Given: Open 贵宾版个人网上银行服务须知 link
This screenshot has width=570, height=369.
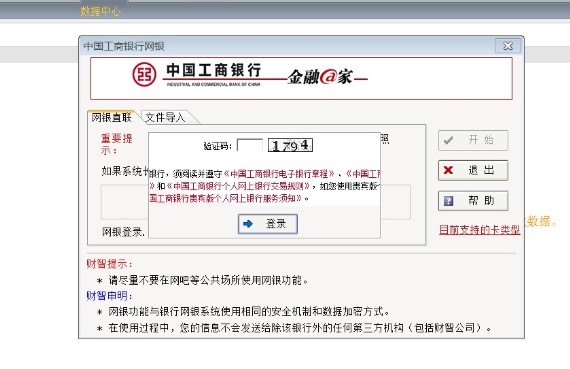Looking at the screenshot, I should pyautogui.click(x=225, y=198).
